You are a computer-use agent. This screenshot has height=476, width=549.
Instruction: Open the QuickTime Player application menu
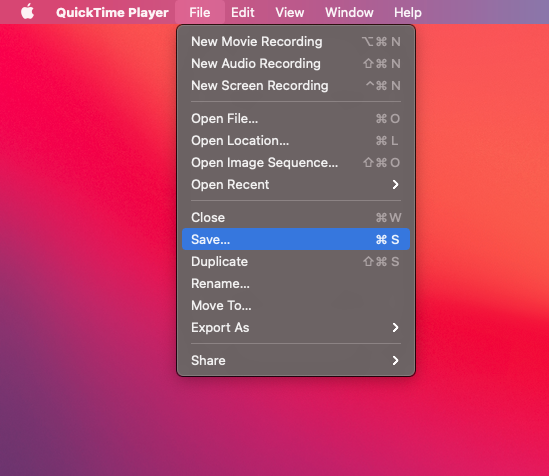(112, 13)
